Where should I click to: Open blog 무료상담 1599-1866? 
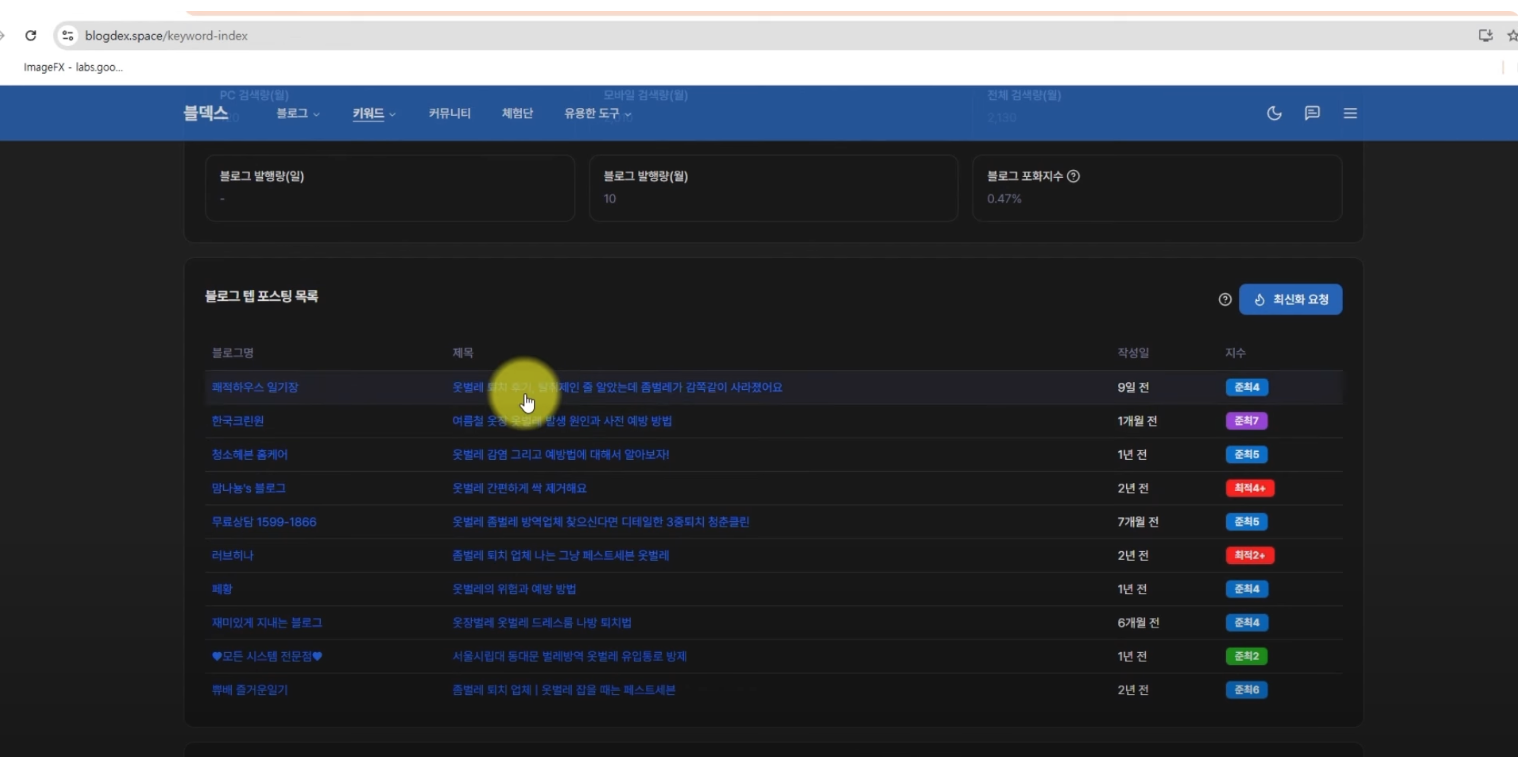pyautogui.click(x=264, y=522)
